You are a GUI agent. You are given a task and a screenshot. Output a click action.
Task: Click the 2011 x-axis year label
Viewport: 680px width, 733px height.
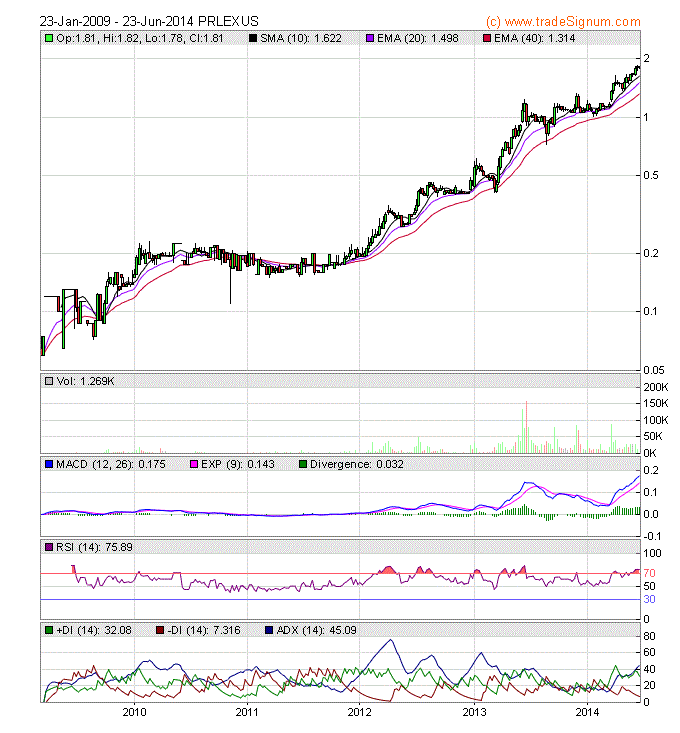point(247,712)
